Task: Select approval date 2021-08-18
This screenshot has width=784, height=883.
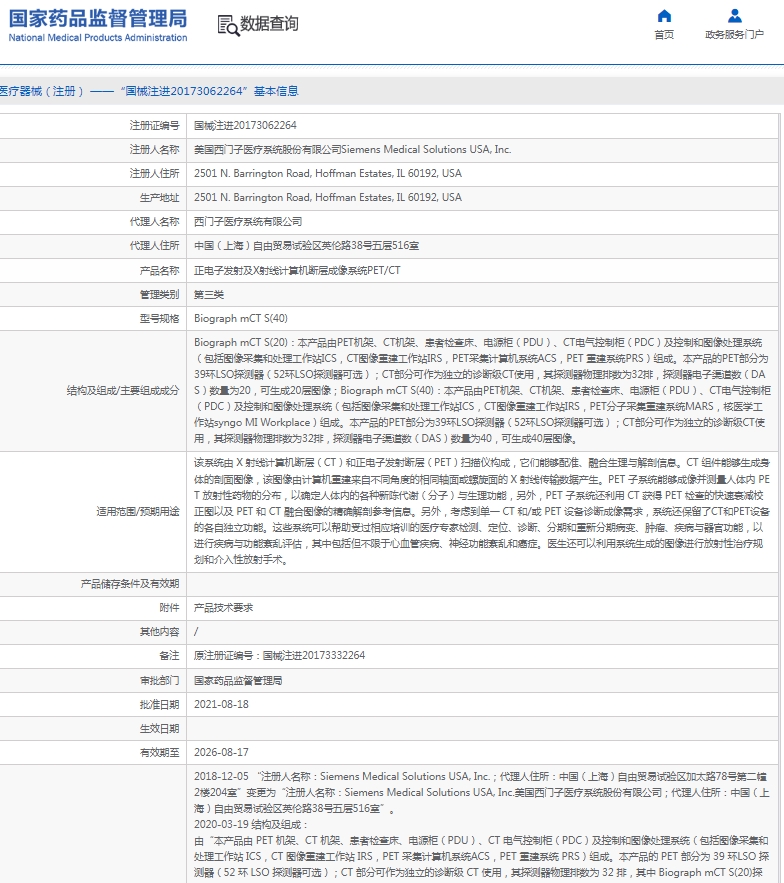Action: click(221, 704)
